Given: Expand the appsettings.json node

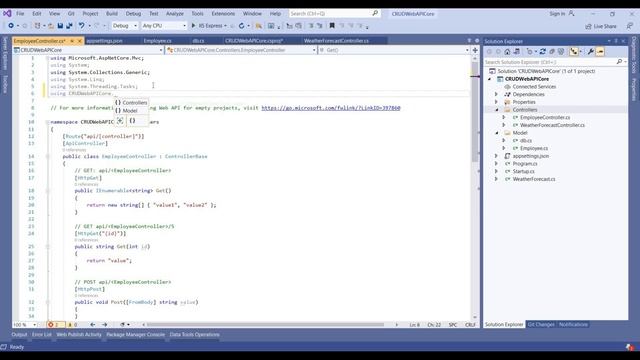Looking at the screenshot, I should coord(497,156).
